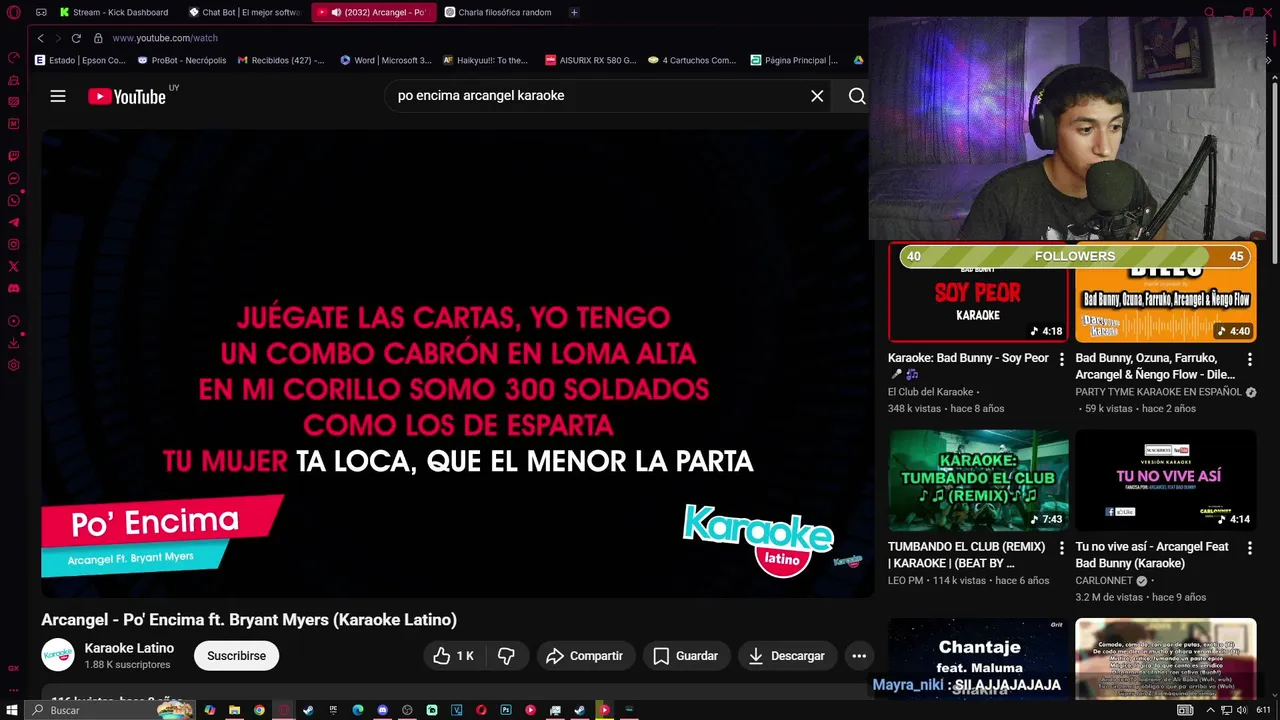Open options menu for Soy Peor karaoke
1280x720 pixels.
coord(1062,359)
